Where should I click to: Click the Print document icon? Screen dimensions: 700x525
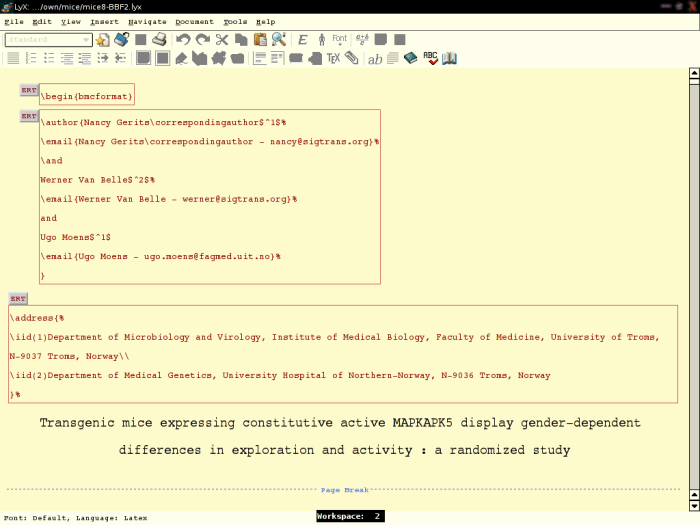(x=159, y=40)
